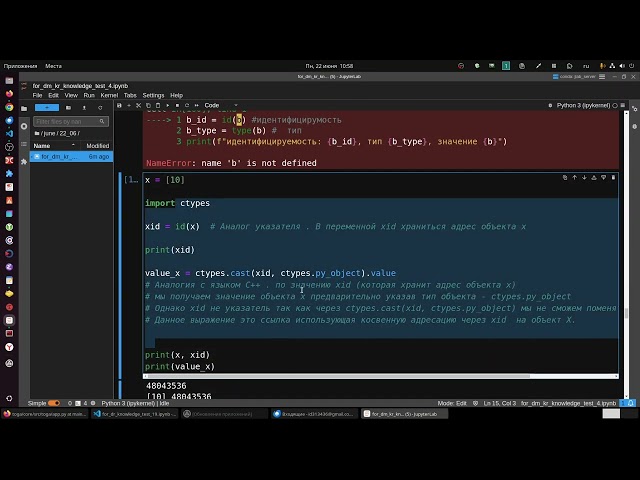
Task: Create a new folder in file browser
Action: click(x=68, y=108)
